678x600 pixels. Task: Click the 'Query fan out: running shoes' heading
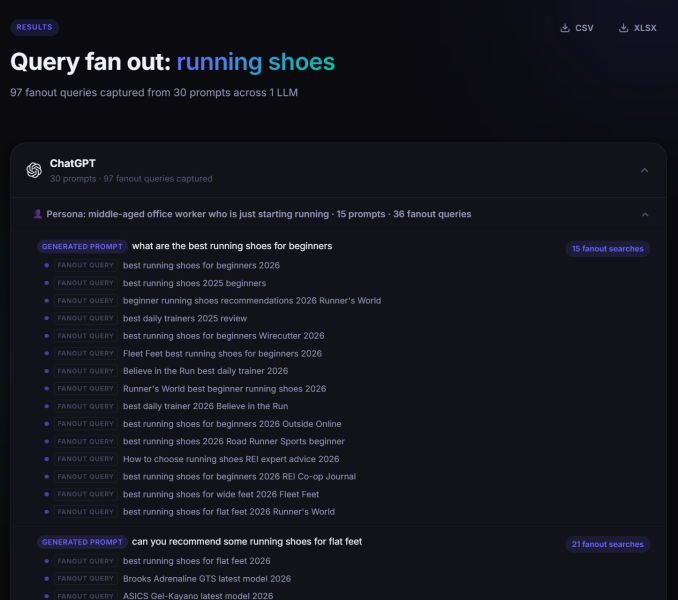coord(173,62)
